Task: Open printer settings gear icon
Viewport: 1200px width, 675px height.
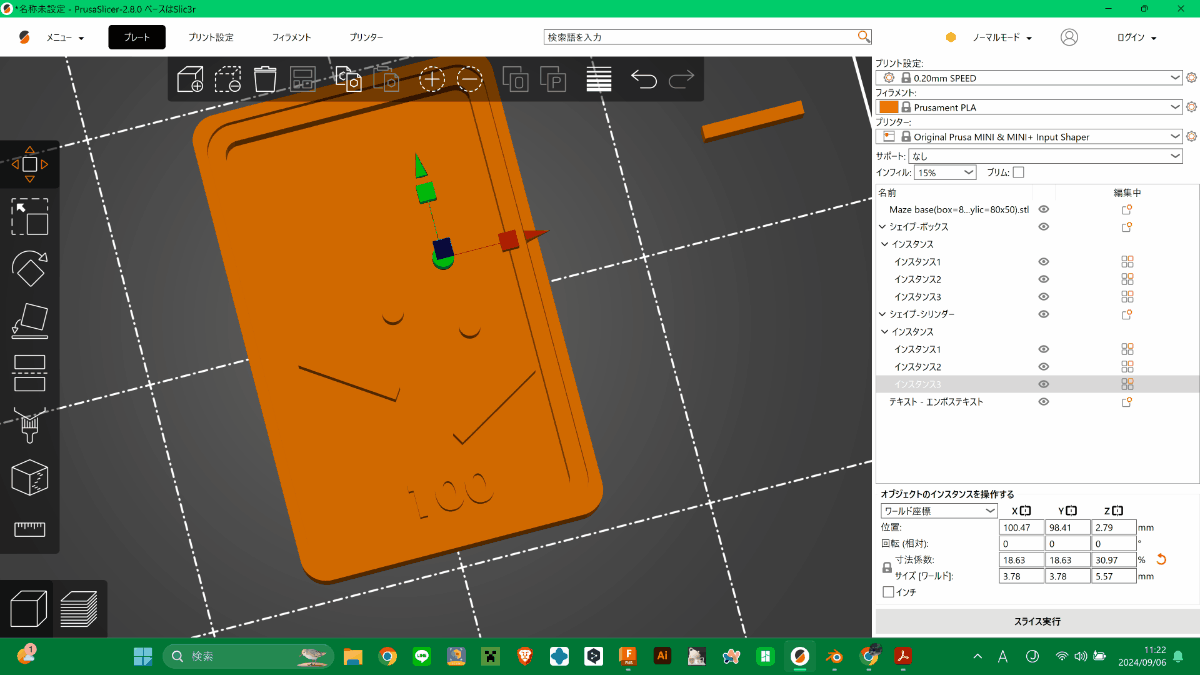Action: (x=1191, y=136)
